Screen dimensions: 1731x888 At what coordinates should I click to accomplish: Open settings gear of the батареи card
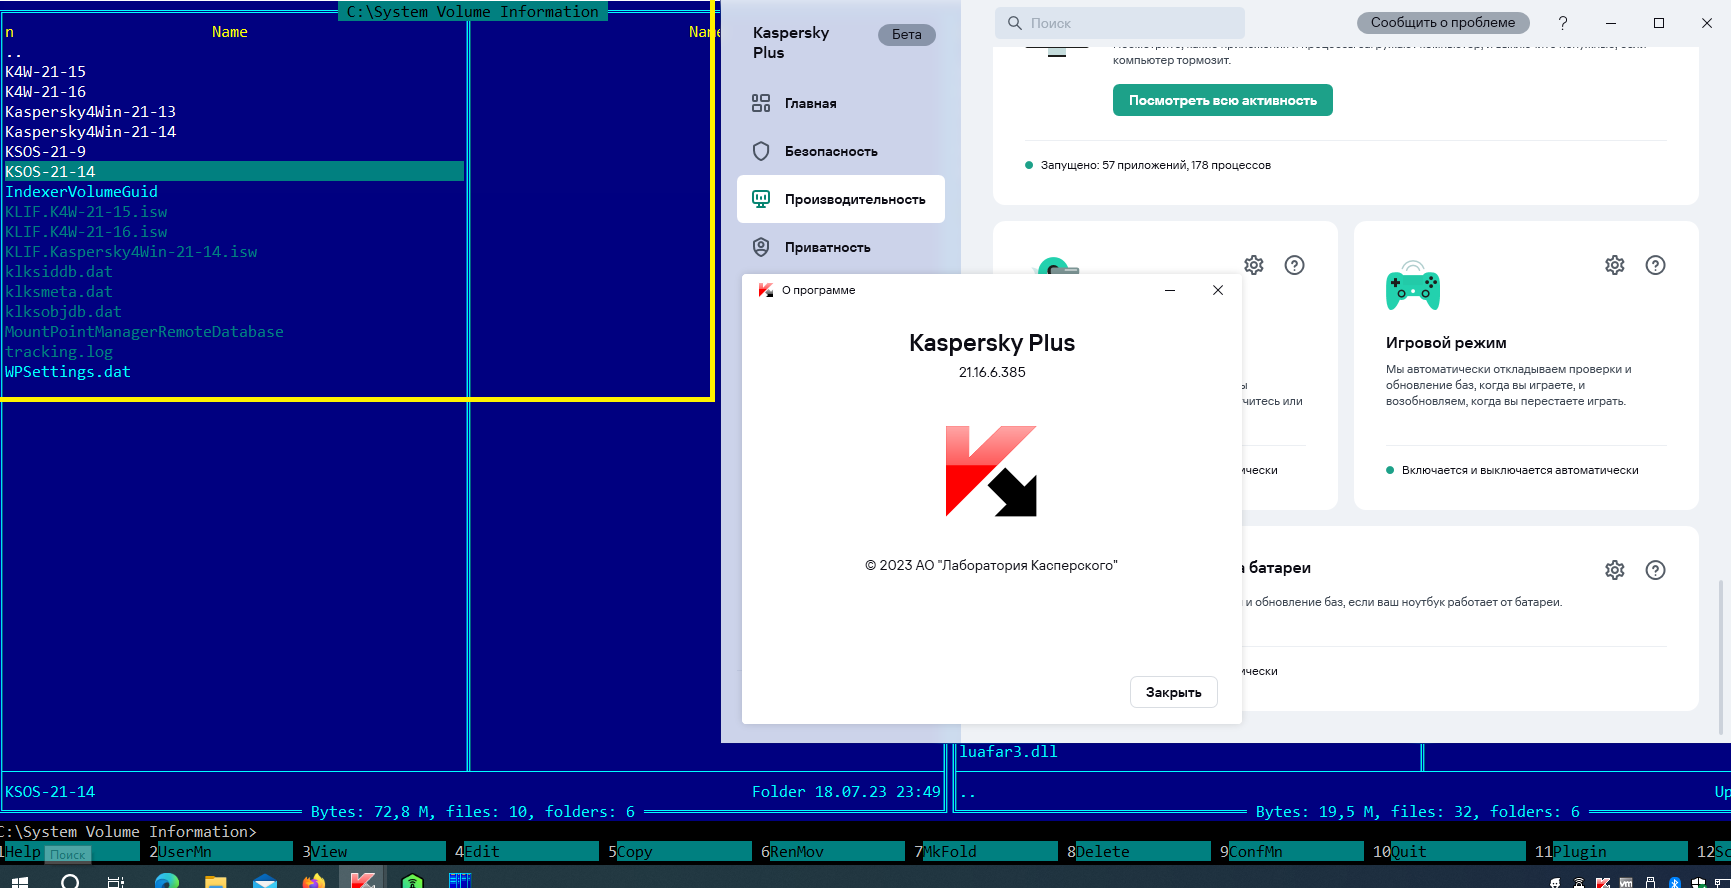1615,570
